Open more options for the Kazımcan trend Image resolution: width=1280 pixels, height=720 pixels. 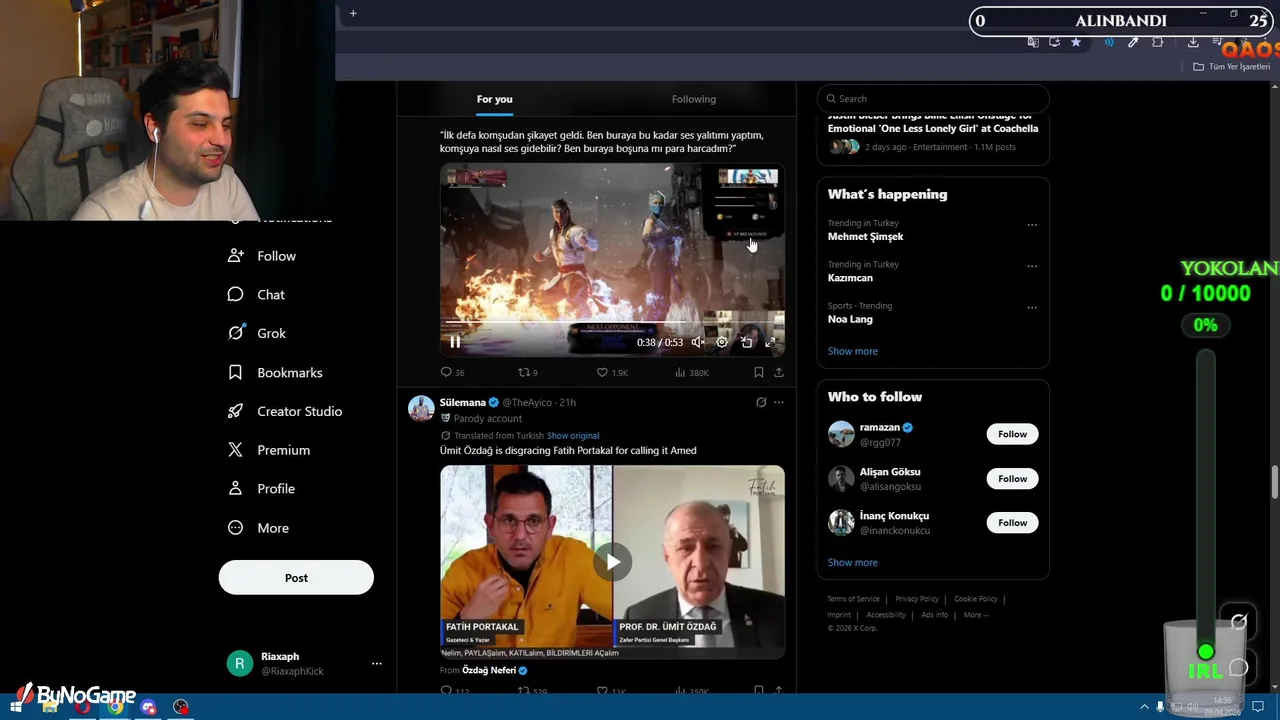click(1032, 266)
